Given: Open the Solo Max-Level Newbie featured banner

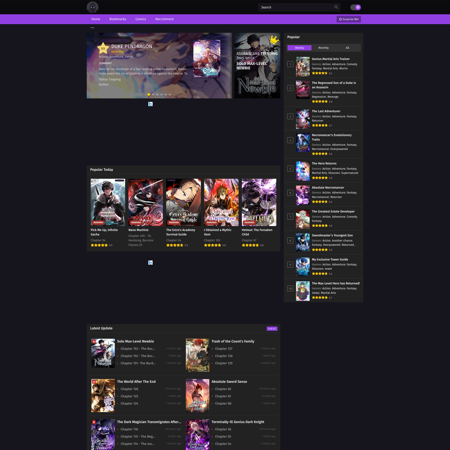Looking at the screenshot, I should pyautogui.click(x=257, y=65).
